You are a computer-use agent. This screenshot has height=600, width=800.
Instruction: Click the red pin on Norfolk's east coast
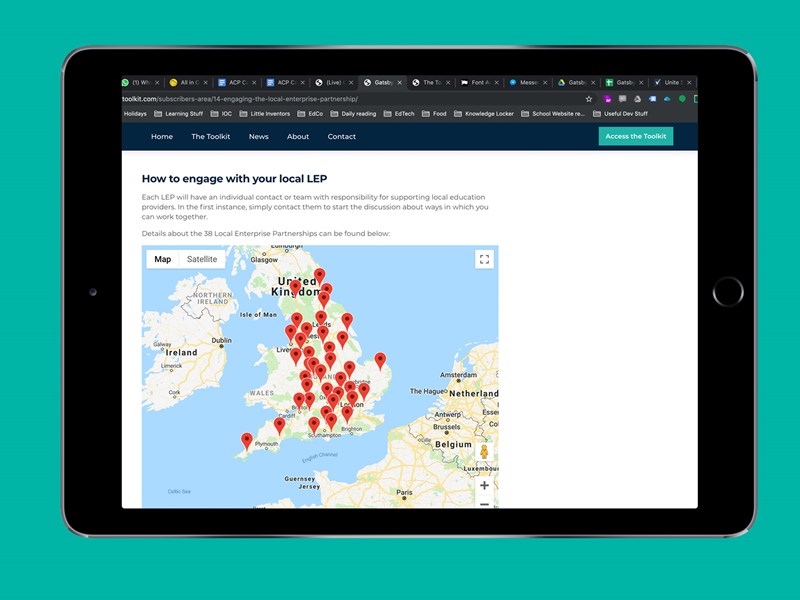pos(380,360)
